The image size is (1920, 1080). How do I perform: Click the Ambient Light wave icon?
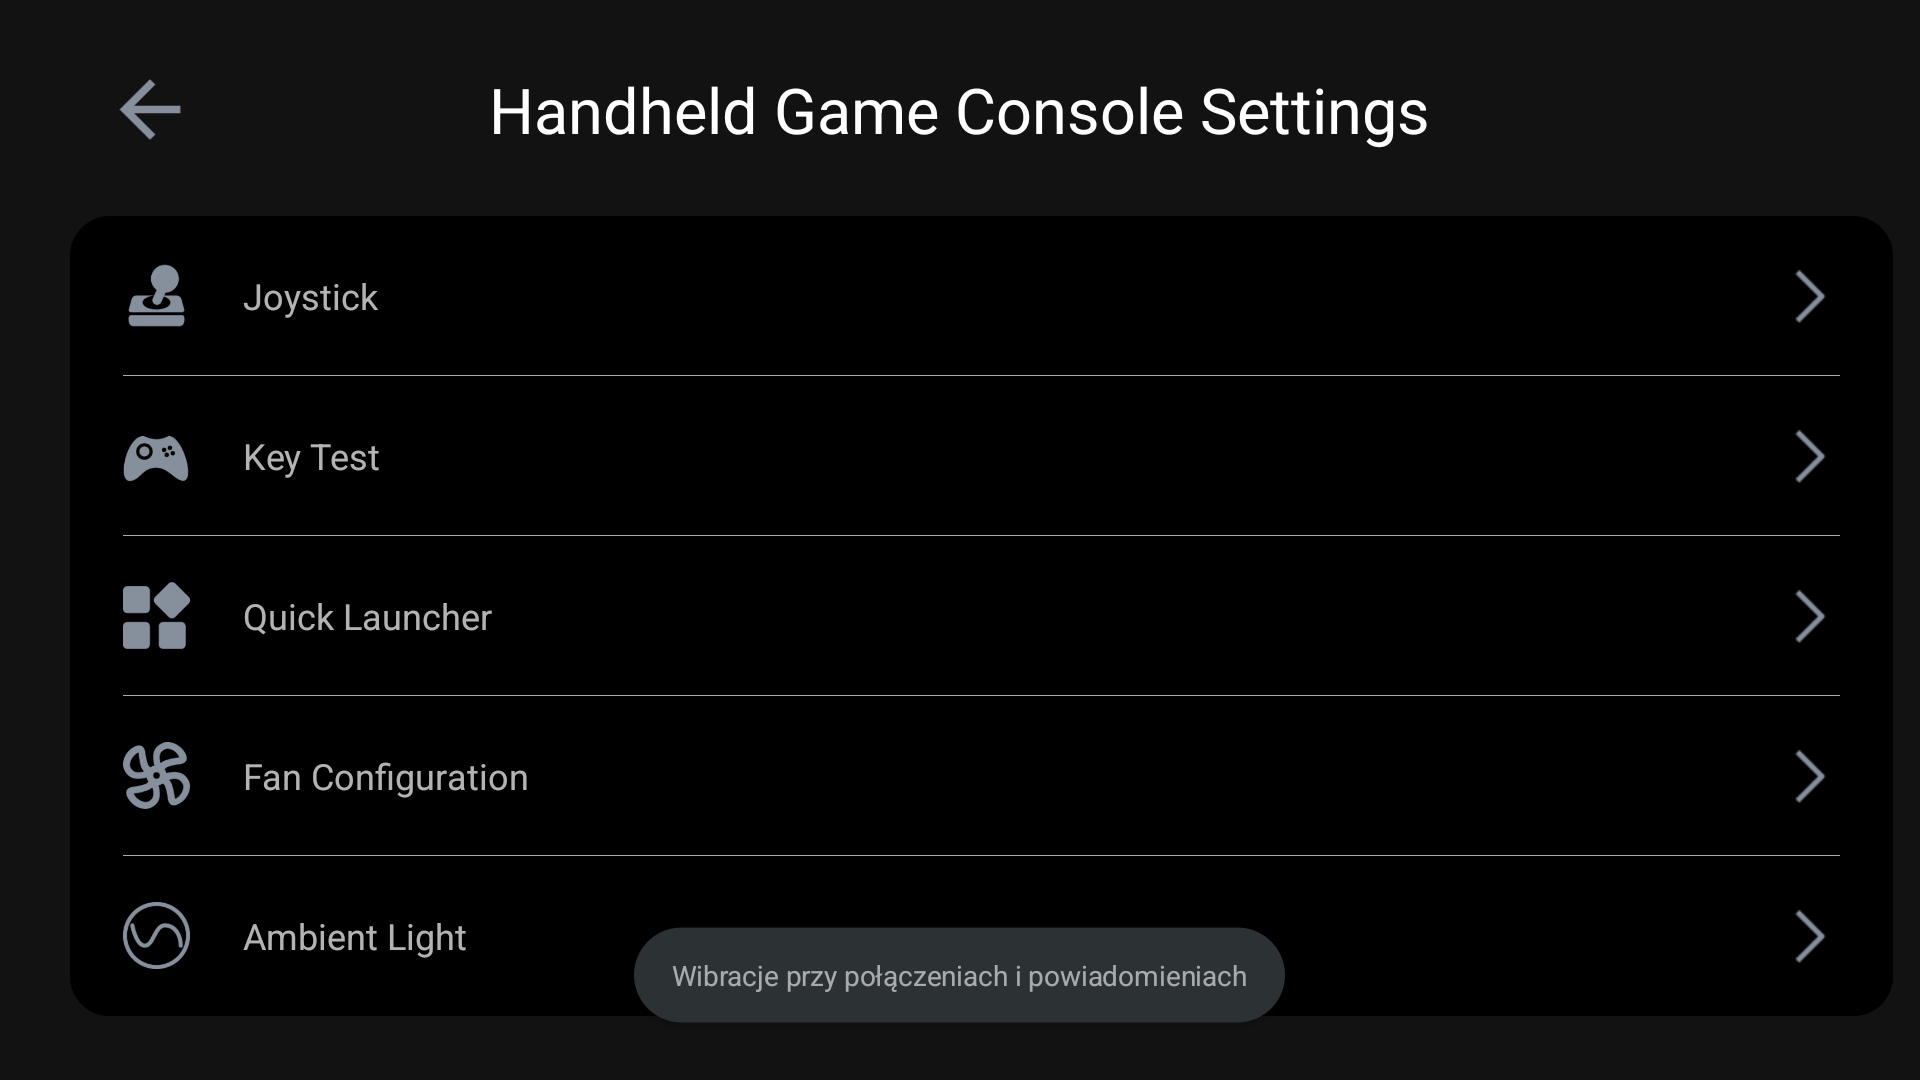pyautogui.click(x=156, y=936)
